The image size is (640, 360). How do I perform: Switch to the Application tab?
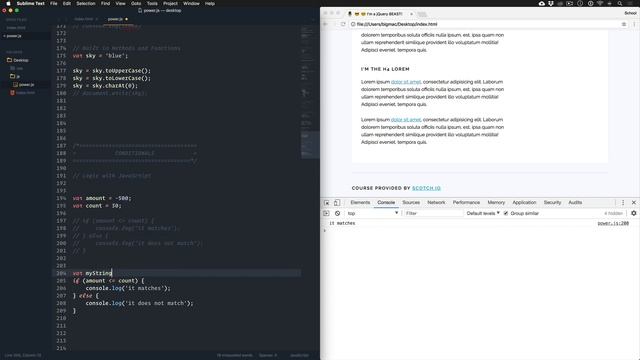pyautogui.click(x=524, y=202)
